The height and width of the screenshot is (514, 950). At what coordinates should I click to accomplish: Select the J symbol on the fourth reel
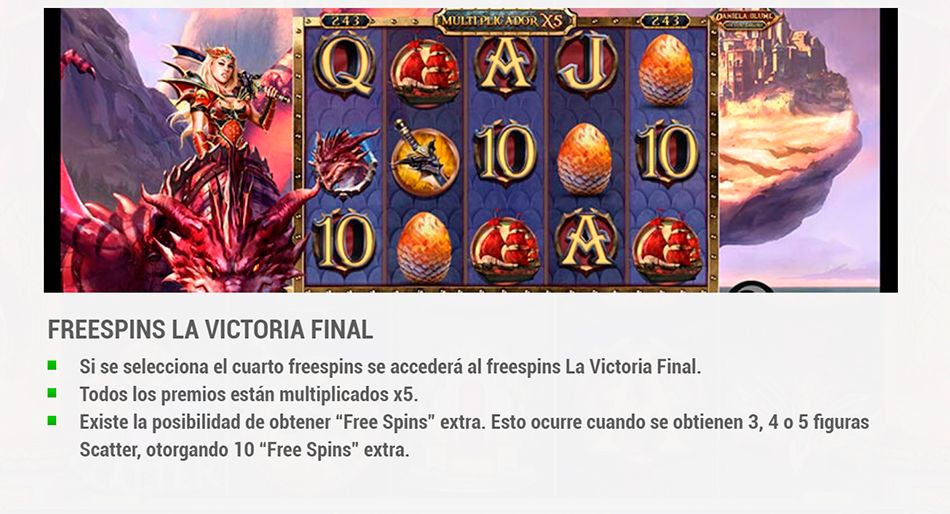585,67
